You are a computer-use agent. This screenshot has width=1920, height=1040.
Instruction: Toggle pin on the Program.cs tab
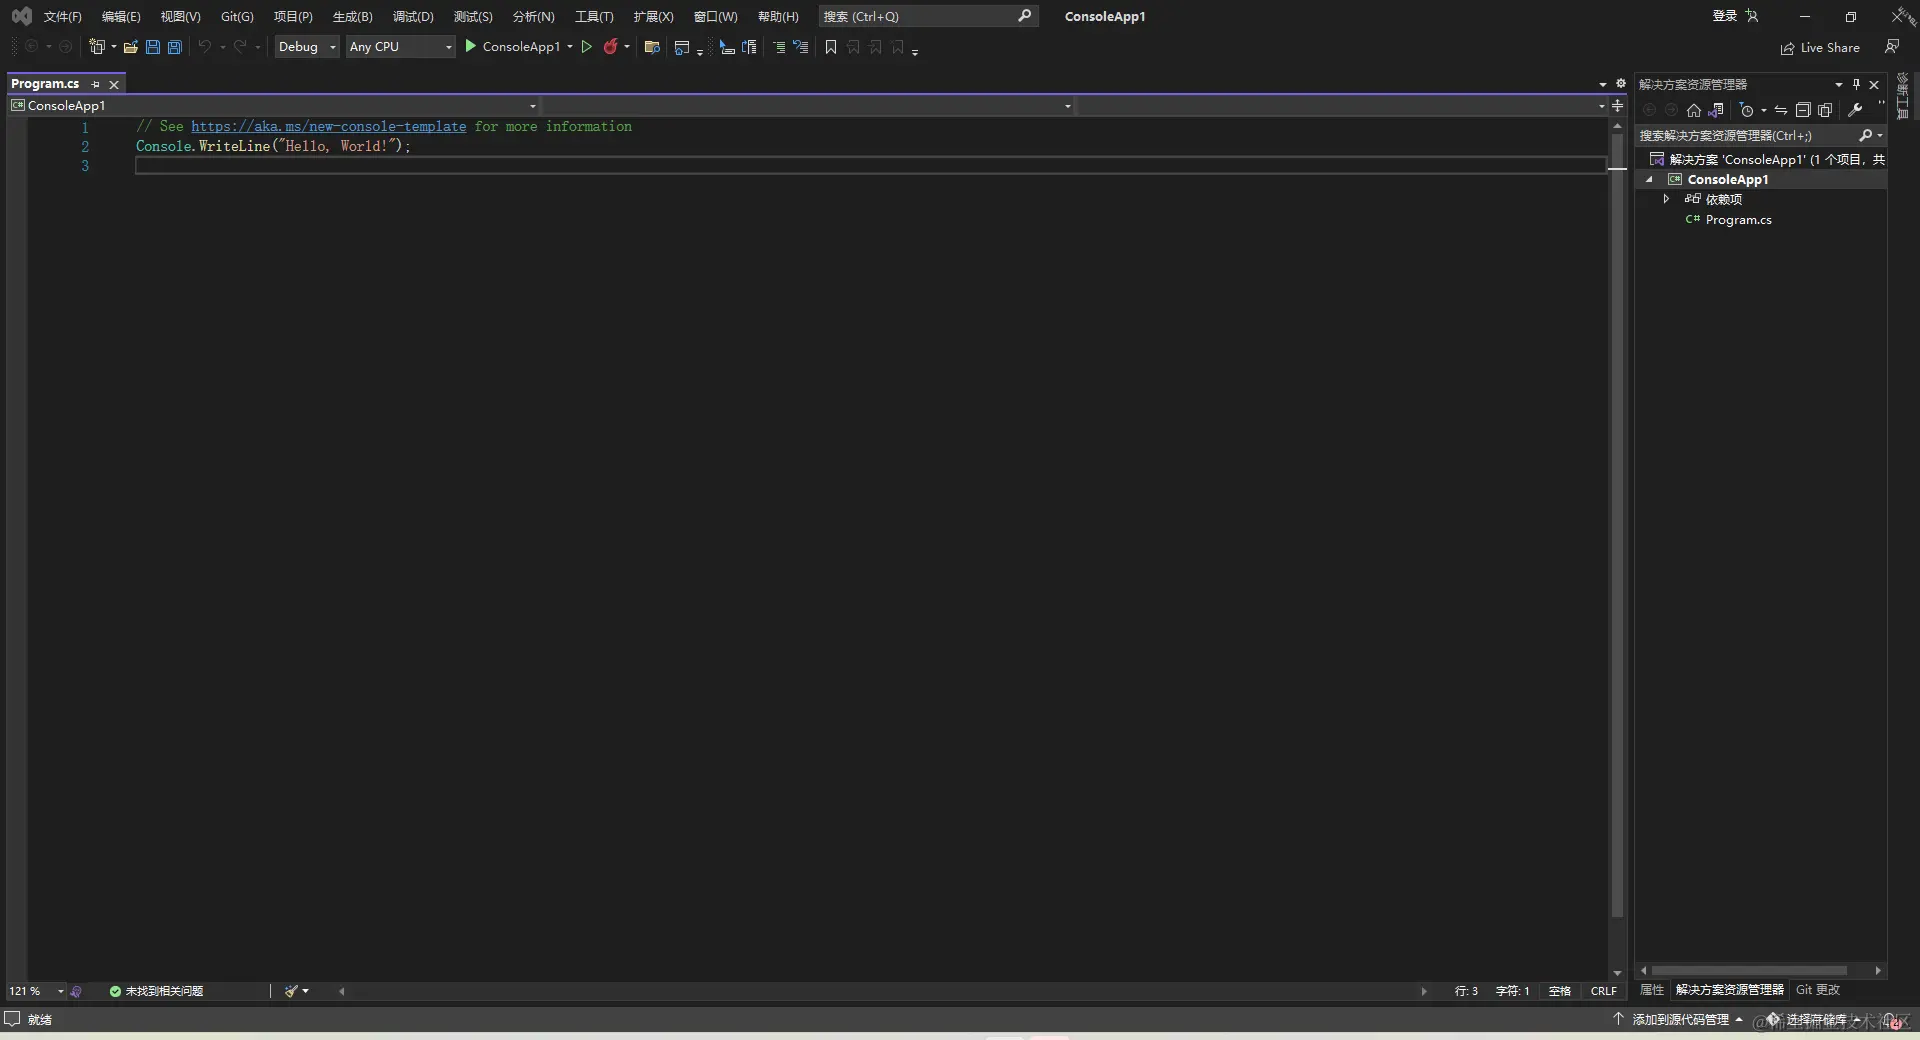point(95,84)
